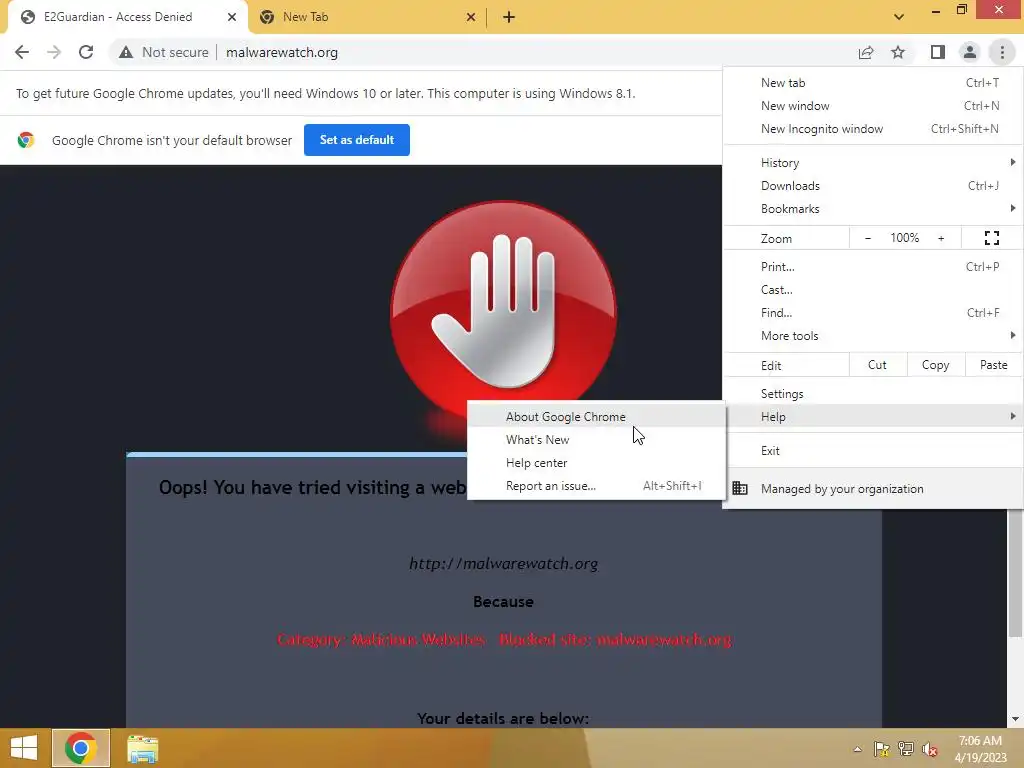Screen dimensions: 1024x768
Task: Click the Chrome logo in default browser bar
Action: [x=26, y=140]
